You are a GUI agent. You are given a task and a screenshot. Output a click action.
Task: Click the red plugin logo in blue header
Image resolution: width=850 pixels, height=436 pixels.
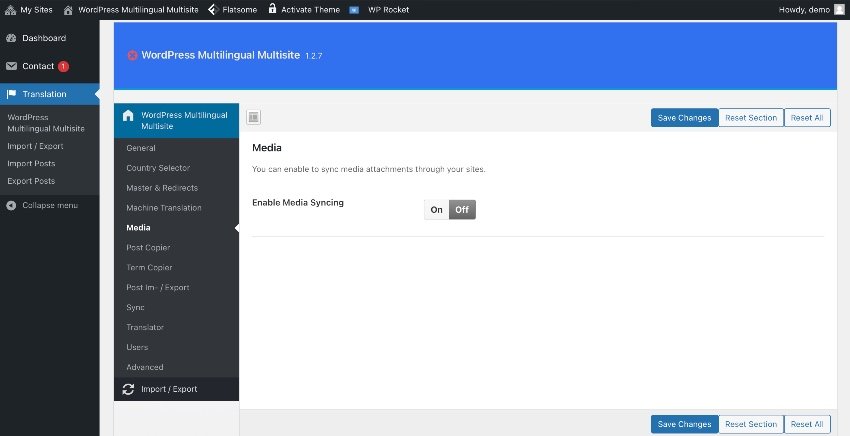[x=132, y=55]
